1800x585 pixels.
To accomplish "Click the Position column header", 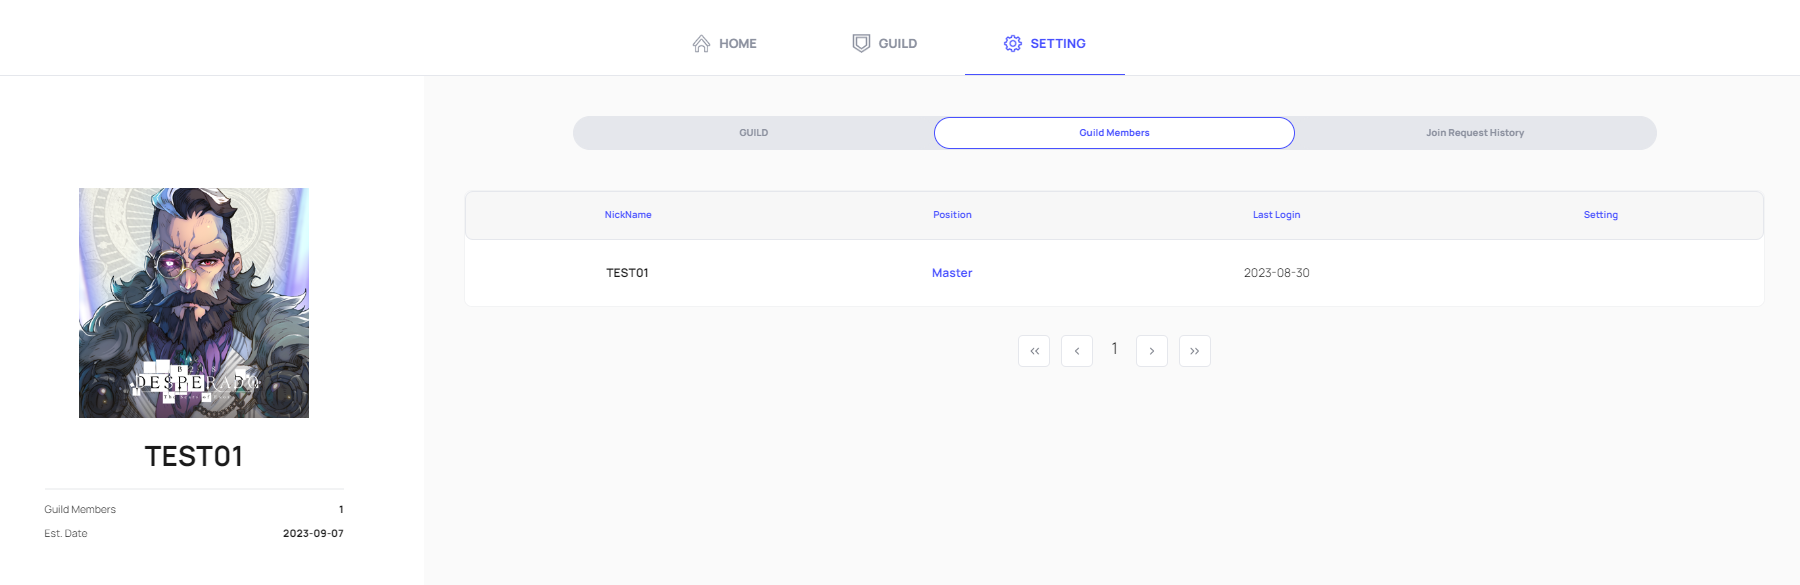I will click(x=952, y=215).
